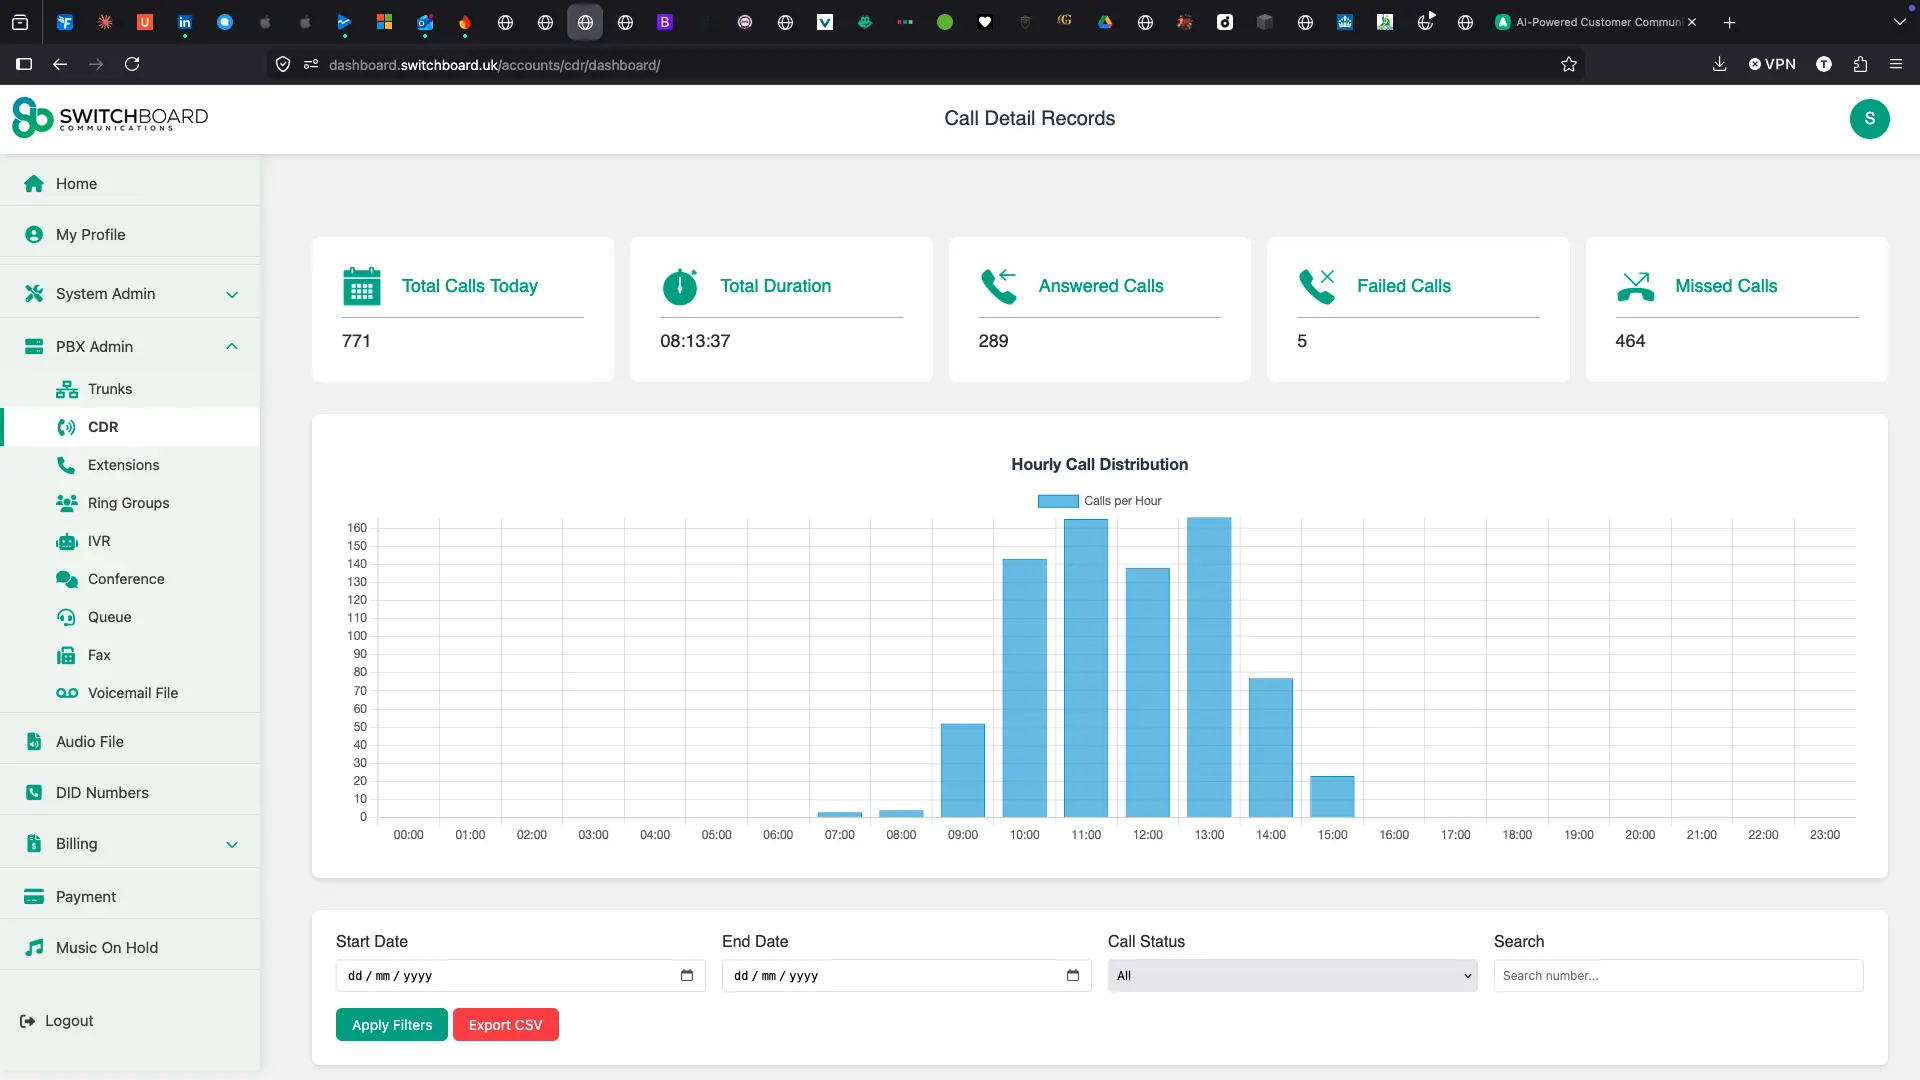This screenshot has height=1080, width=1920.
Task: Click the Missed Calls phone icon
Action: [x=1635, y=286]
